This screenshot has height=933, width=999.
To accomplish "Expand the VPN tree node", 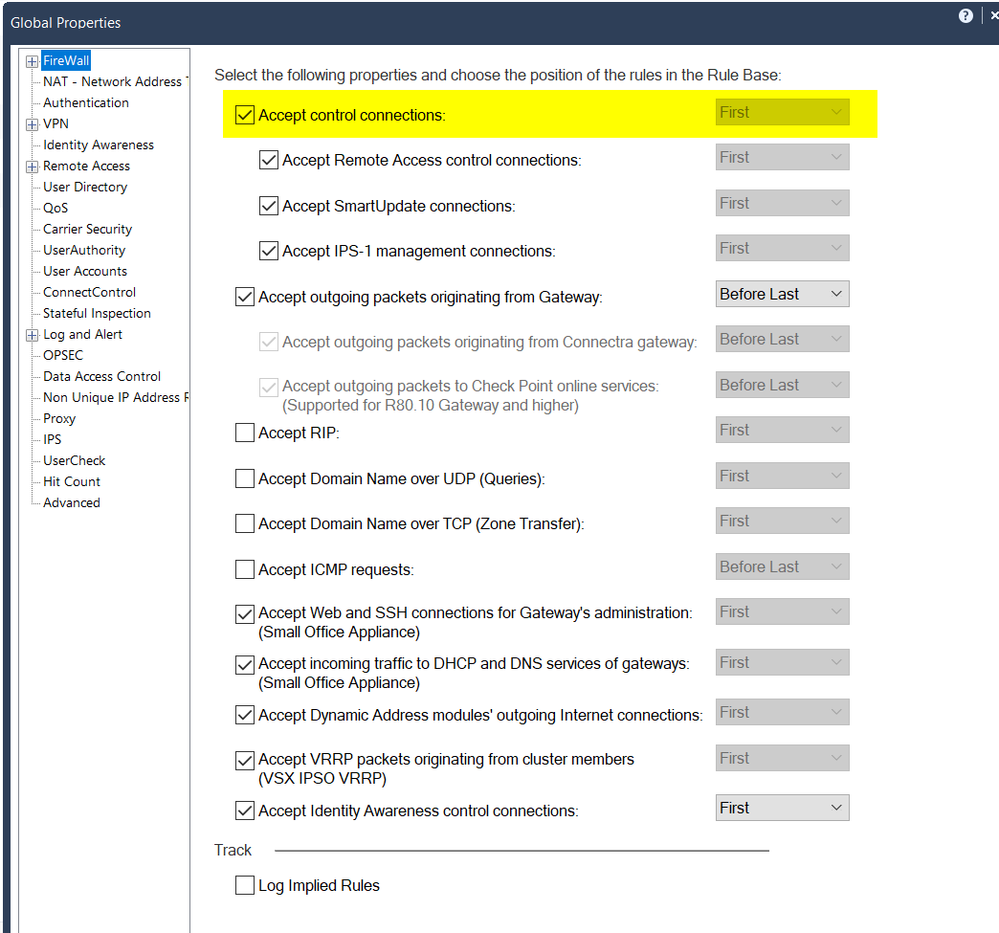I will (x=32, y=124).
